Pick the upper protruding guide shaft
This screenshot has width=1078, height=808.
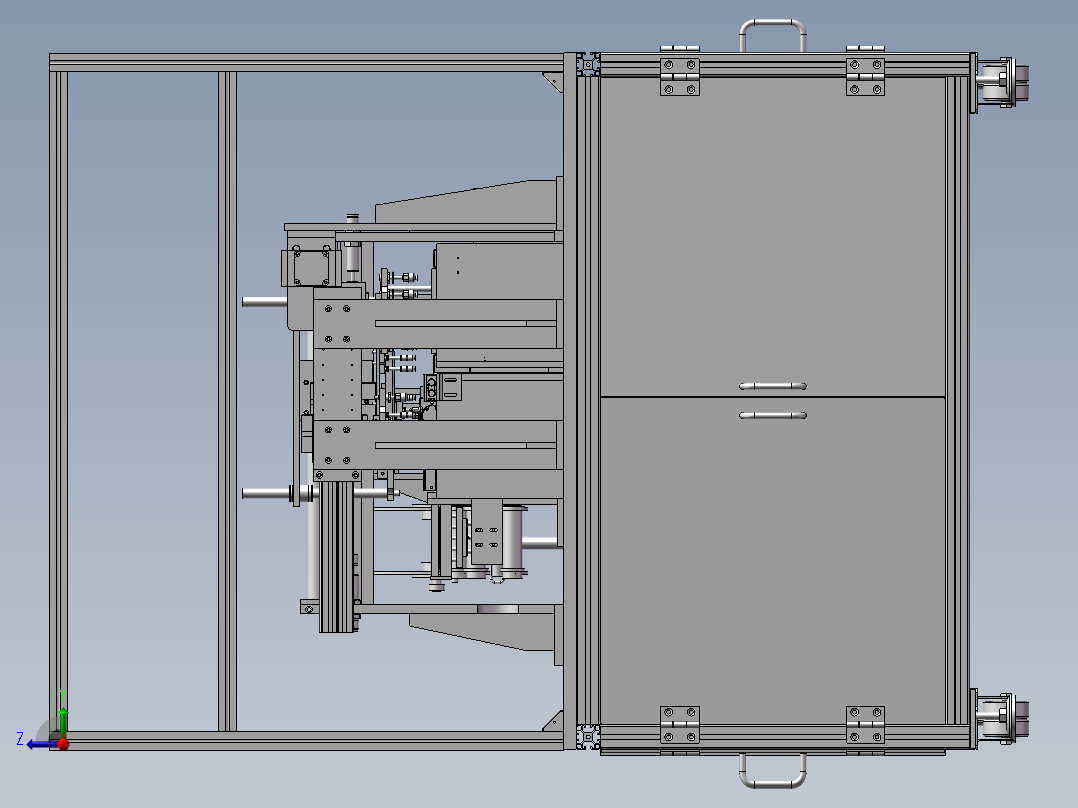coord(265,302)
